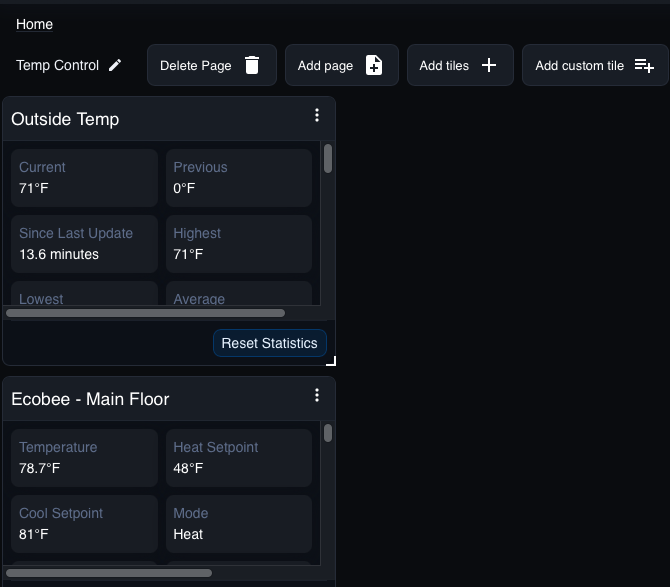Image resolution: width=670 pixels, height=587 pixels.
Task: Click the Ecobee tile vertical scrollbar
Action: (x=328, y=433)
